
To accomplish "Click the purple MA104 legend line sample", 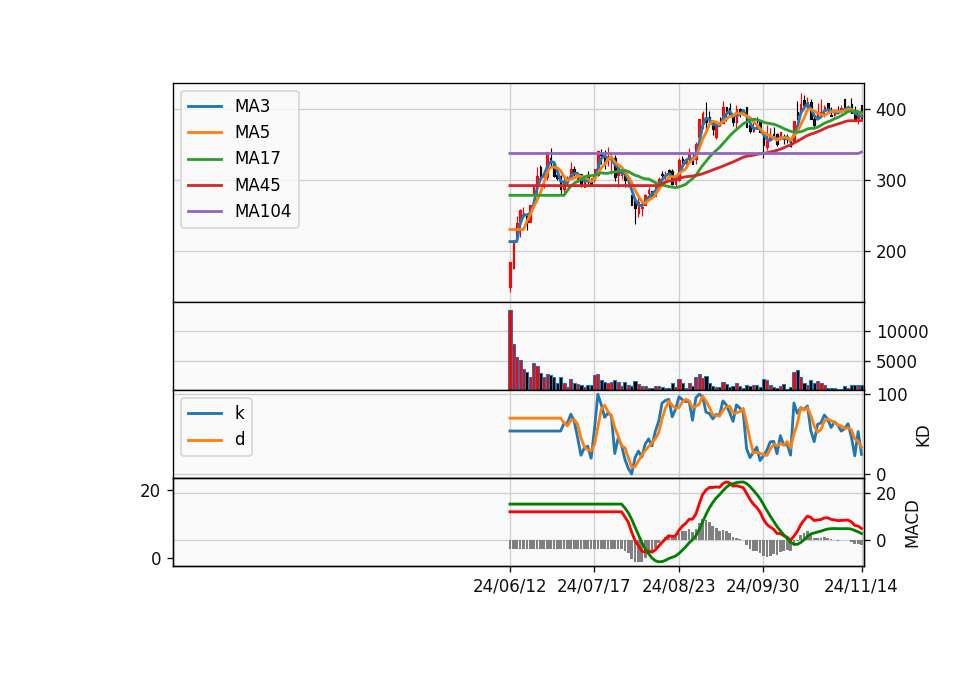I will tap(205, 212).
